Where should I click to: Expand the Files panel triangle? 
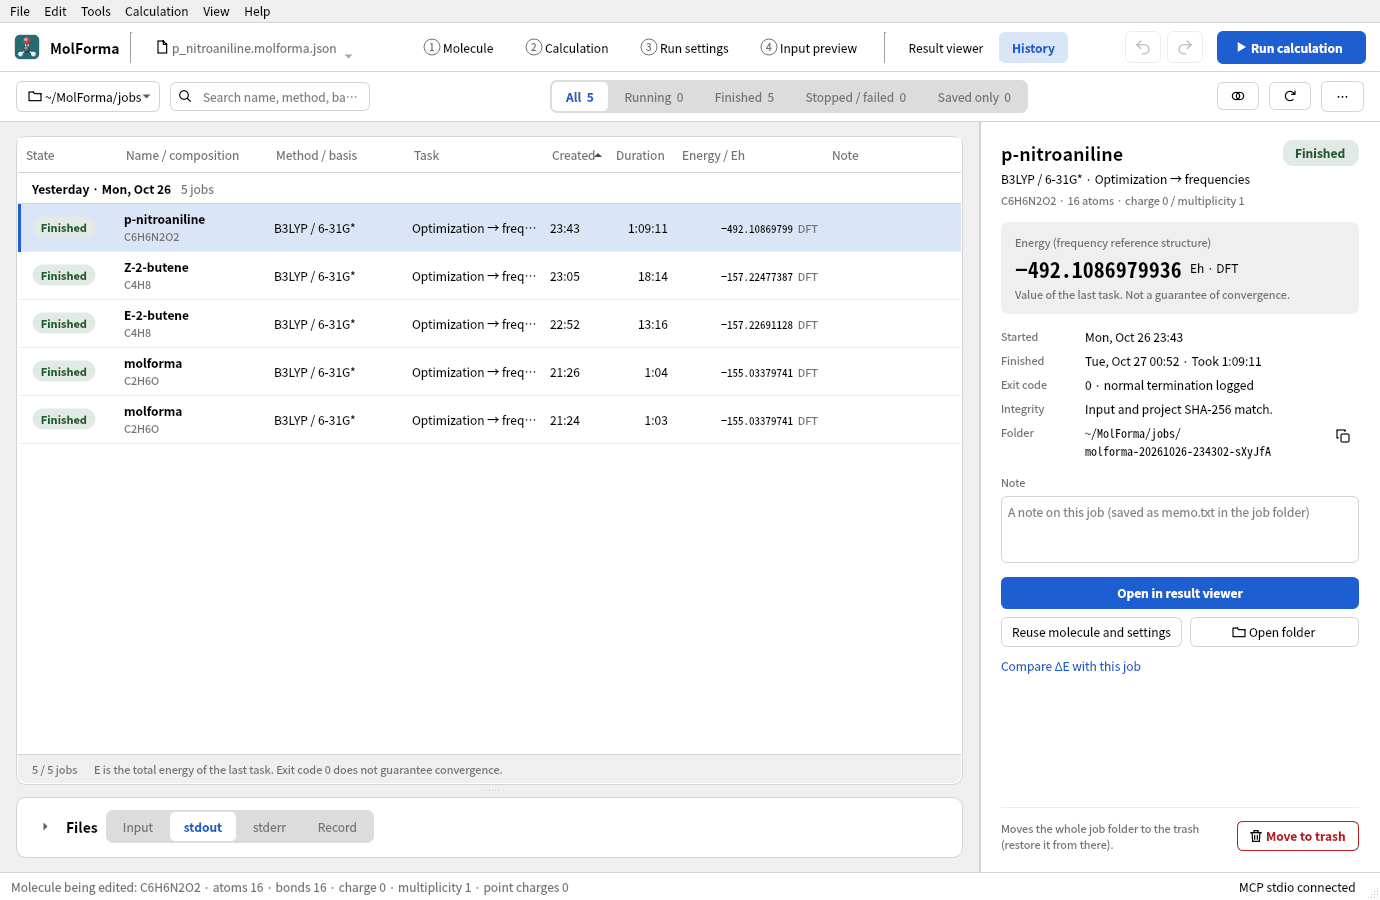(x=45, y=827)
